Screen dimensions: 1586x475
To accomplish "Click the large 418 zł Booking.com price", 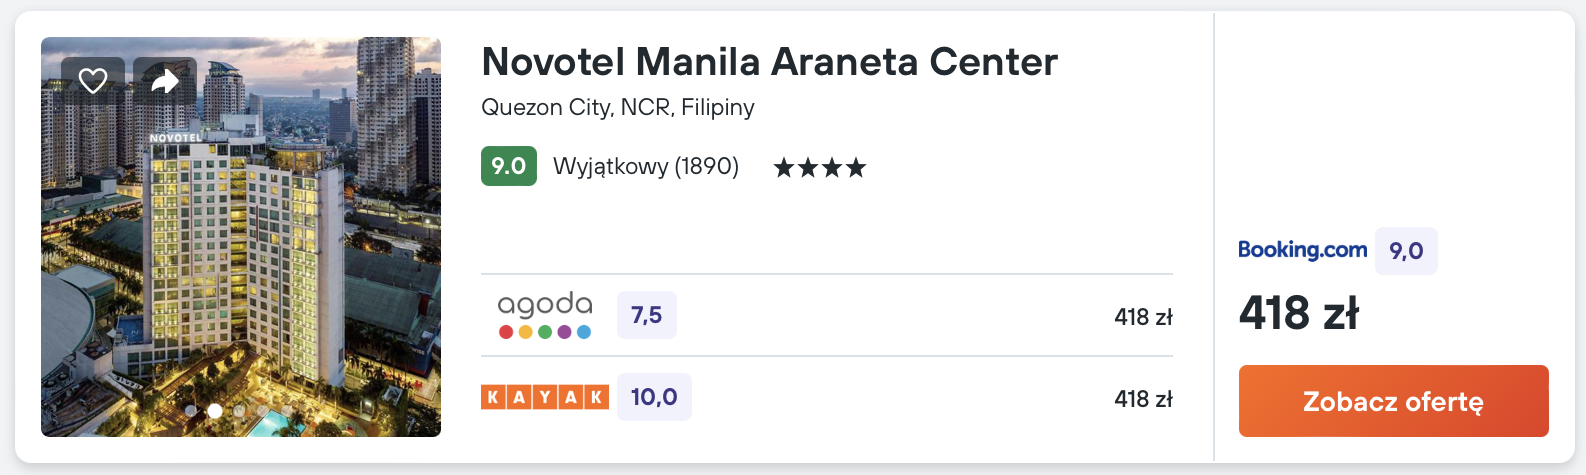I will click(x=1299, y=313).
